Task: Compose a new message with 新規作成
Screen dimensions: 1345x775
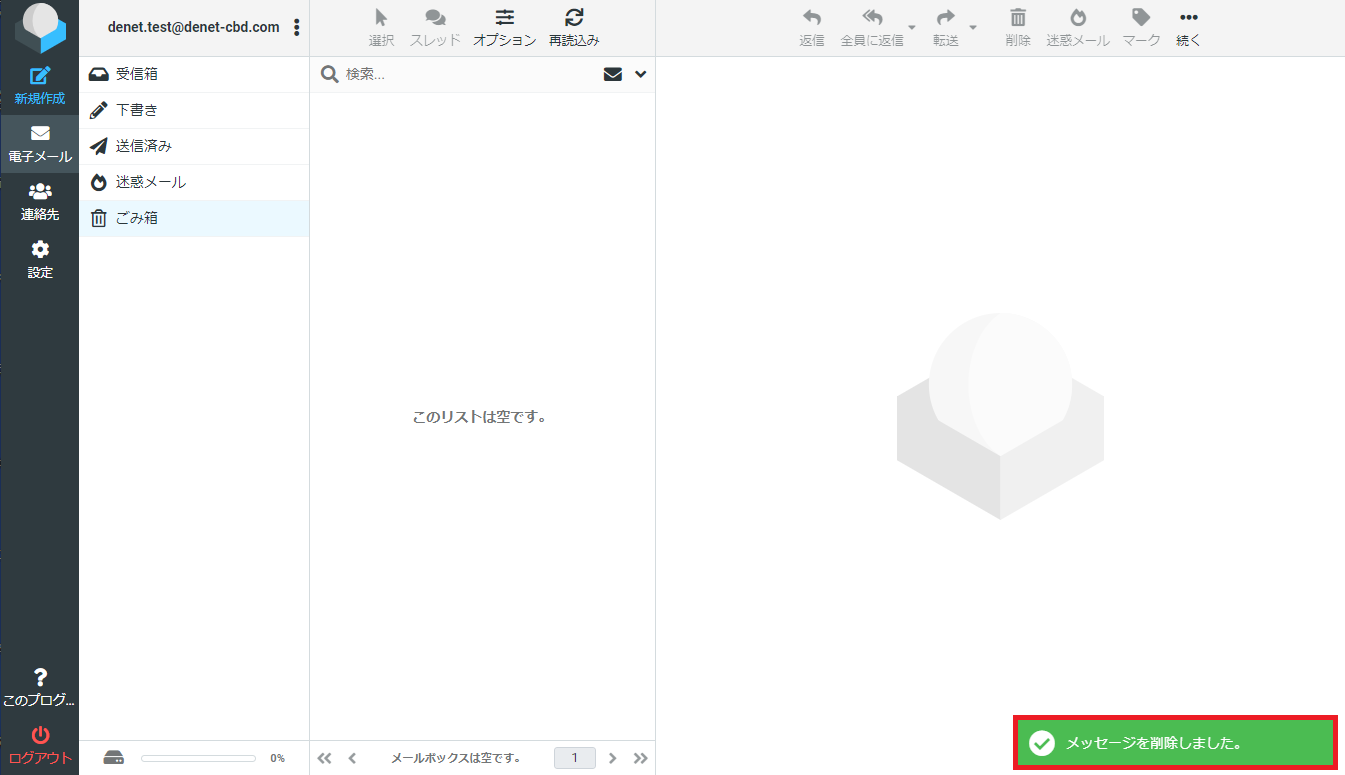Action: 40,86
